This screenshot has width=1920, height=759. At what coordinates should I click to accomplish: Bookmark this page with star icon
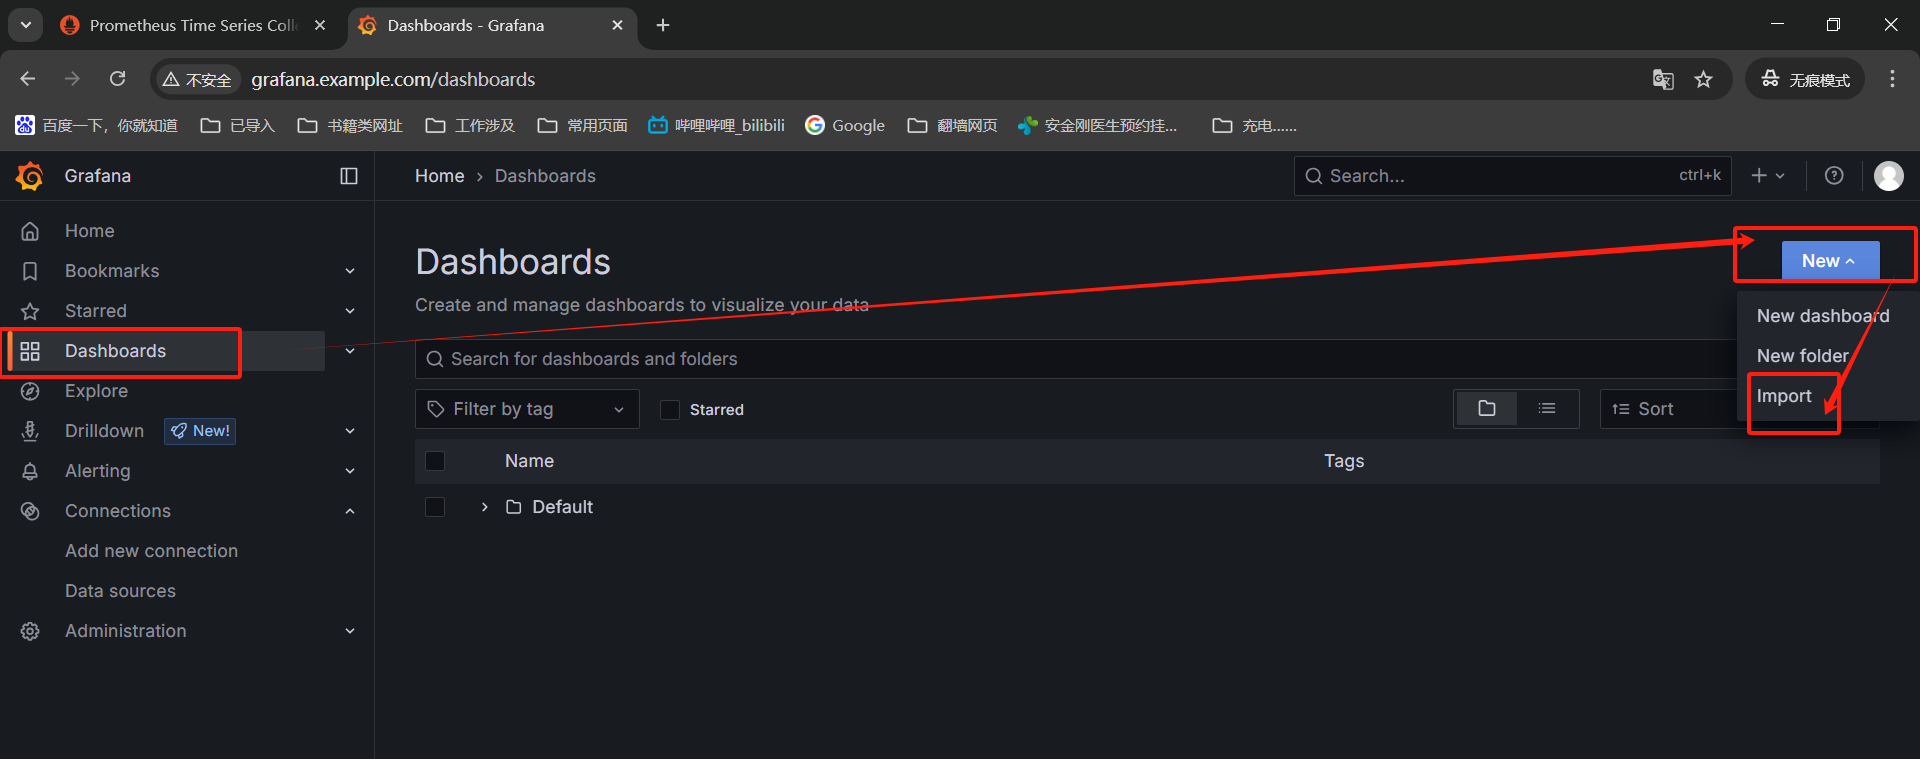(1704, 80)
